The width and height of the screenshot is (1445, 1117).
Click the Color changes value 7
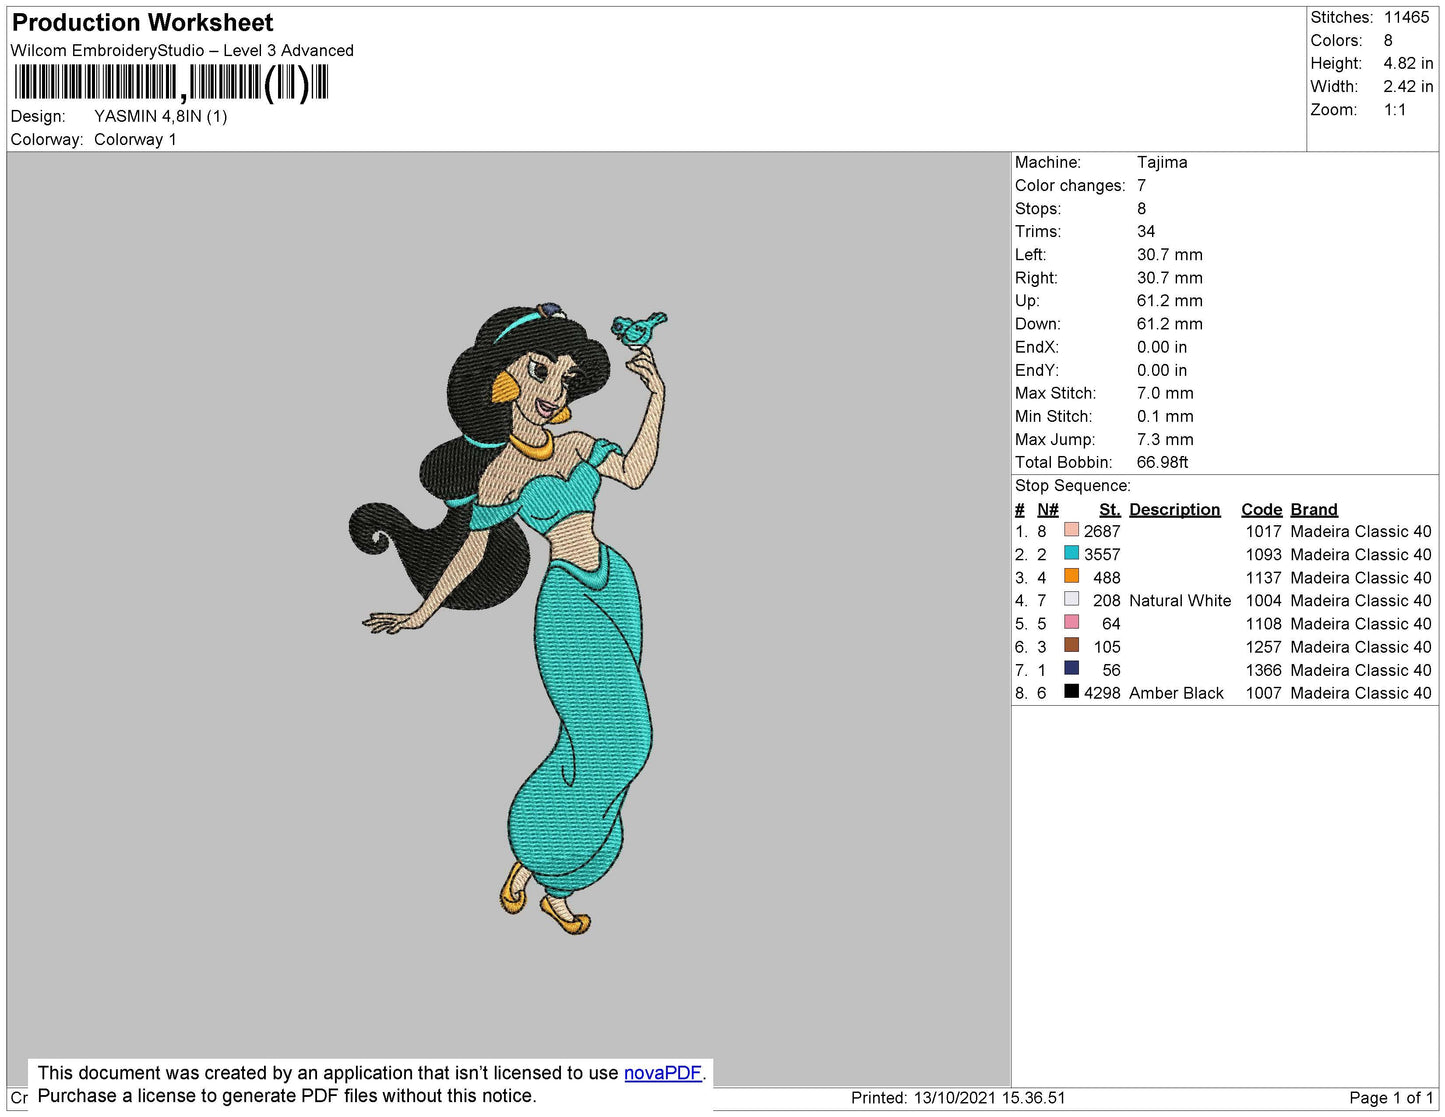(x=1141, y=185)
